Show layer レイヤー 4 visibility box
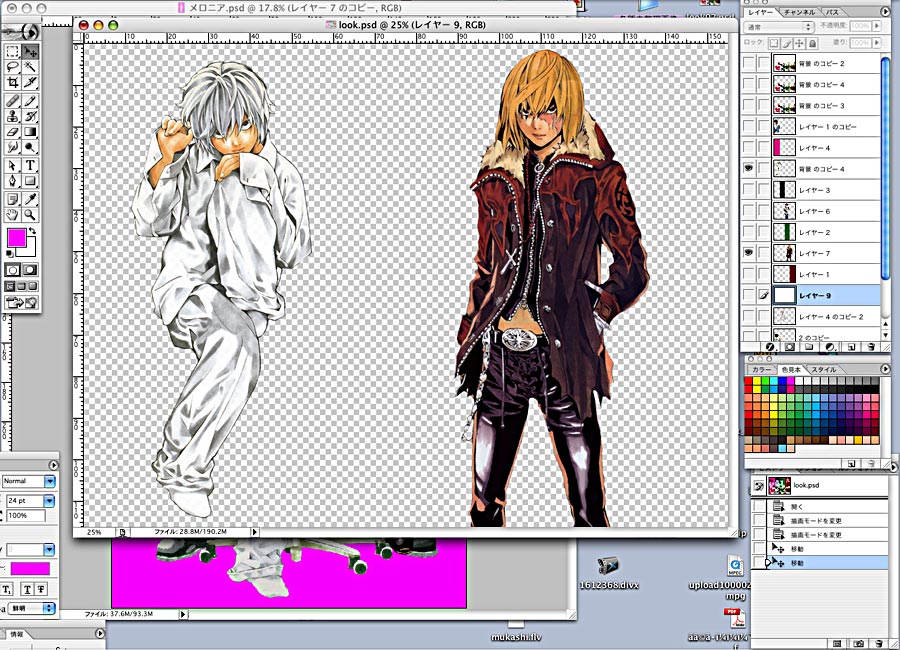Viewport: 900px width, 650px height. (x=748, y=147)
